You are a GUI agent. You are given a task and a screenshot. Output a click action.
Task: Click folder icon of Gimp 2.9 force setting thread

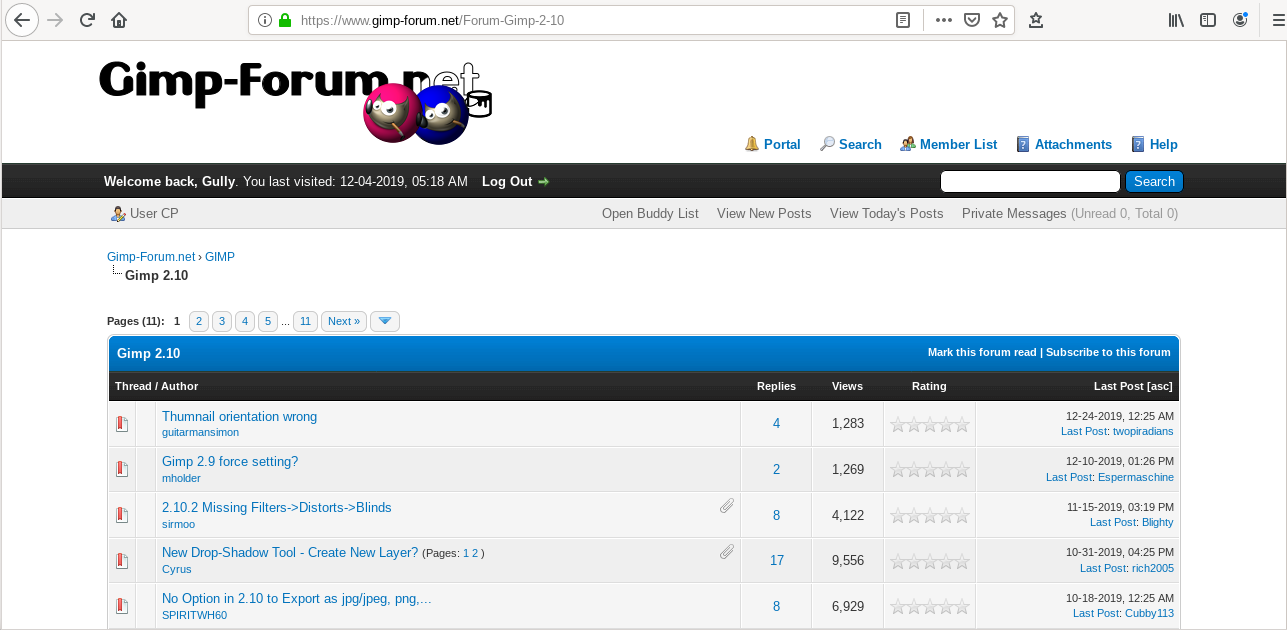(x=122, y=469)
